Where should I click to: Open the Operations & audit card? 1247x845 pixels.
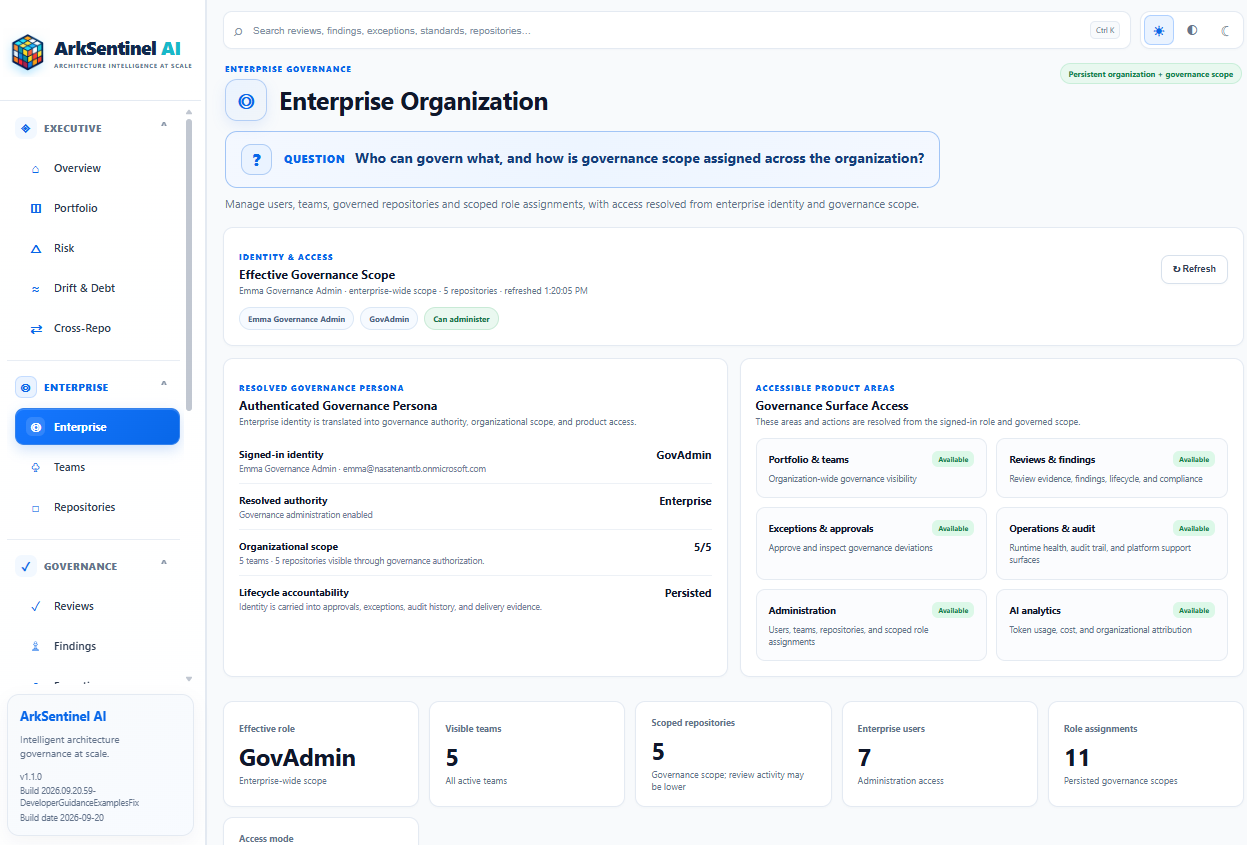[1112, 543]
